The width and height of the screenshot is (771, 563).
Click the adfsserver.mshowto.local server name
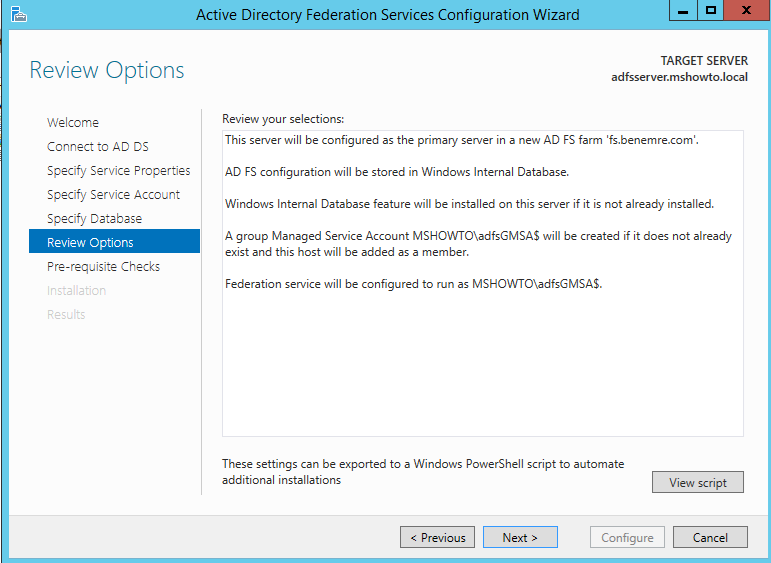[x=680, y=77]
